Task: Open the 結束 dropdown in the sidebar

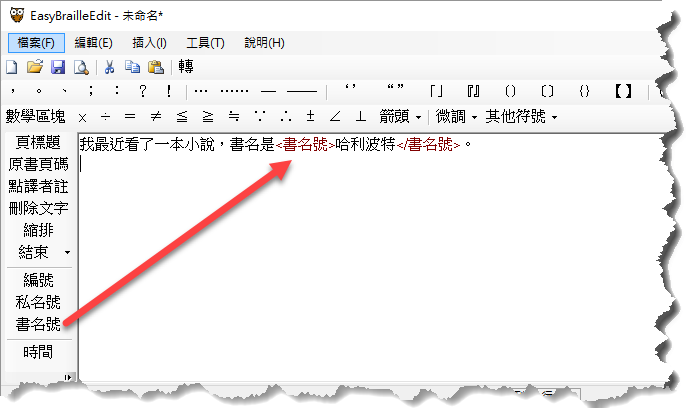Action: point(40,251)
